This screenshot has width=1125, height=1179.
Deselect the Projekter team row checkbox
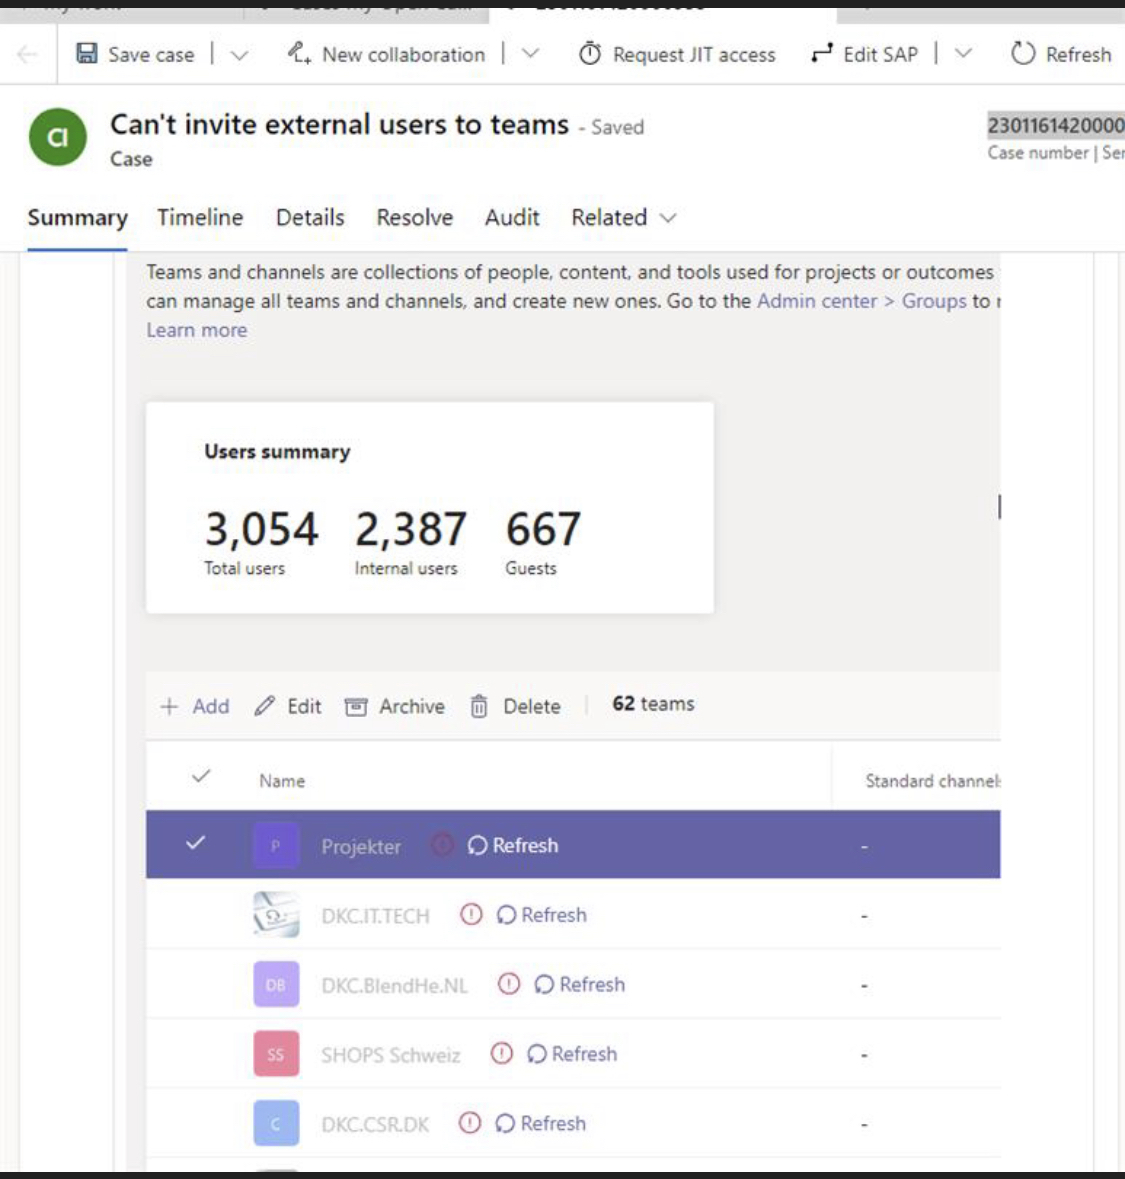tap(198, 845)
